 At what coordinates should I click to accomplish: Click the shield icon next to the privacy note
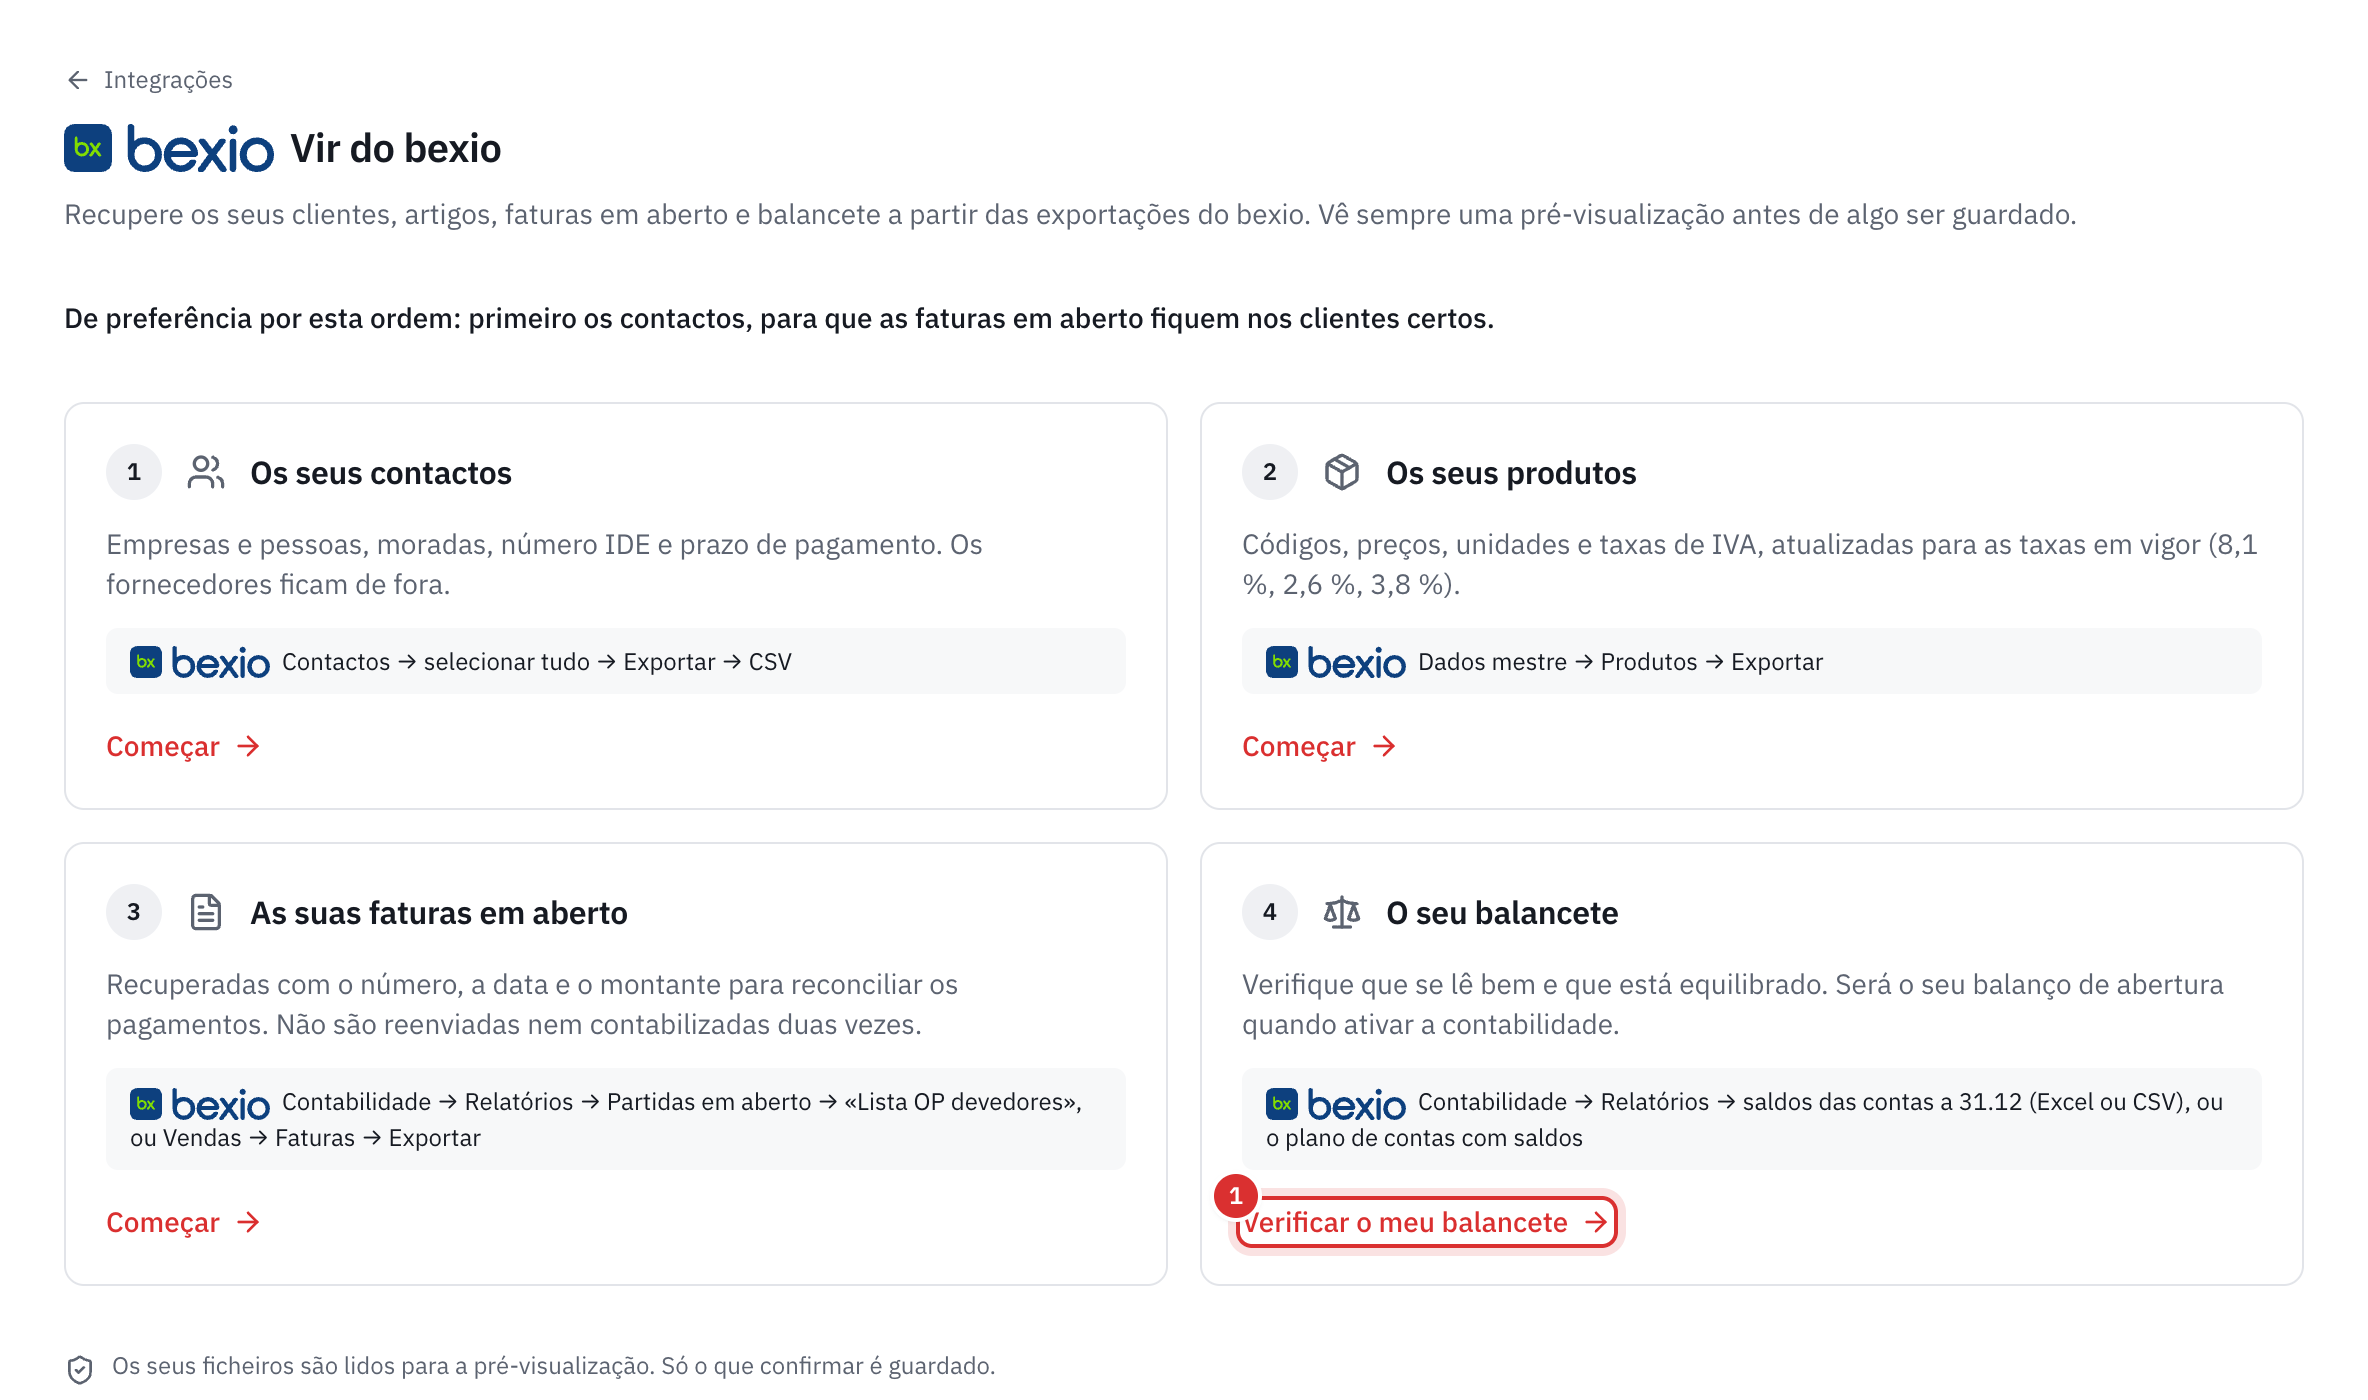coord(80,1369)
